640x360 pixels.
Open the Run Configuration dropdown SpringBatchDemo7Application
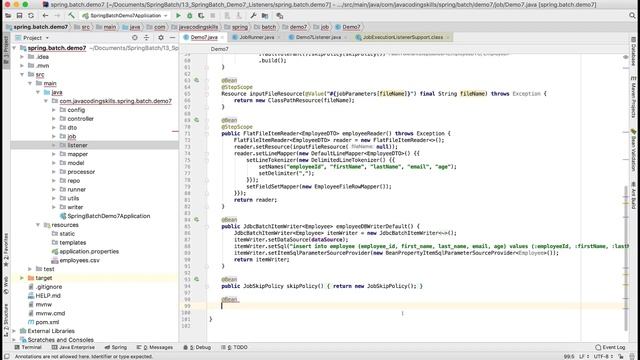point(125,16)
